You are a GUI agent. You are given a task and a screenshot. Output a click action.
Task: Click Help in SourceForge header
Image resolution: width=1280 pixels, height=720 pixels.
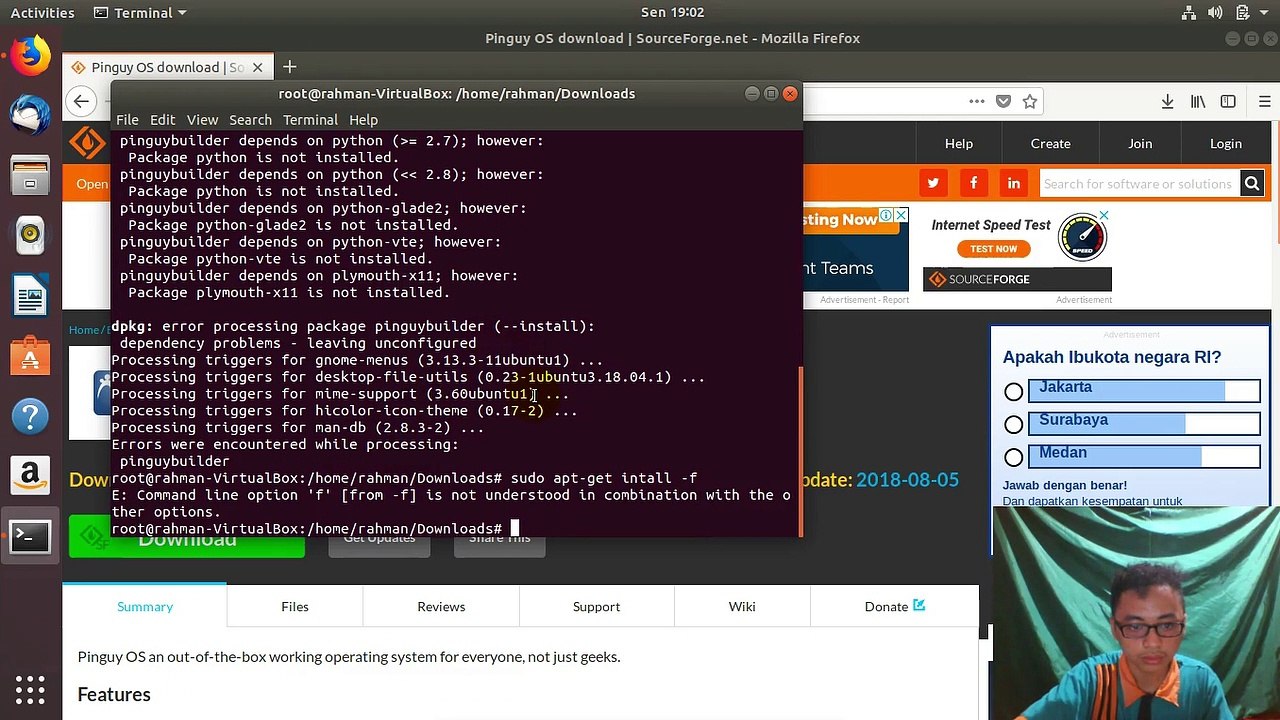(959, 143)
